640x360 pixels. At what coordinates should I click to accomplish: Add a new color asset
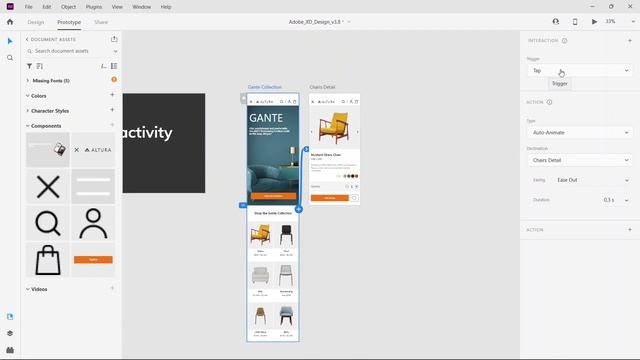click(112, 95)
